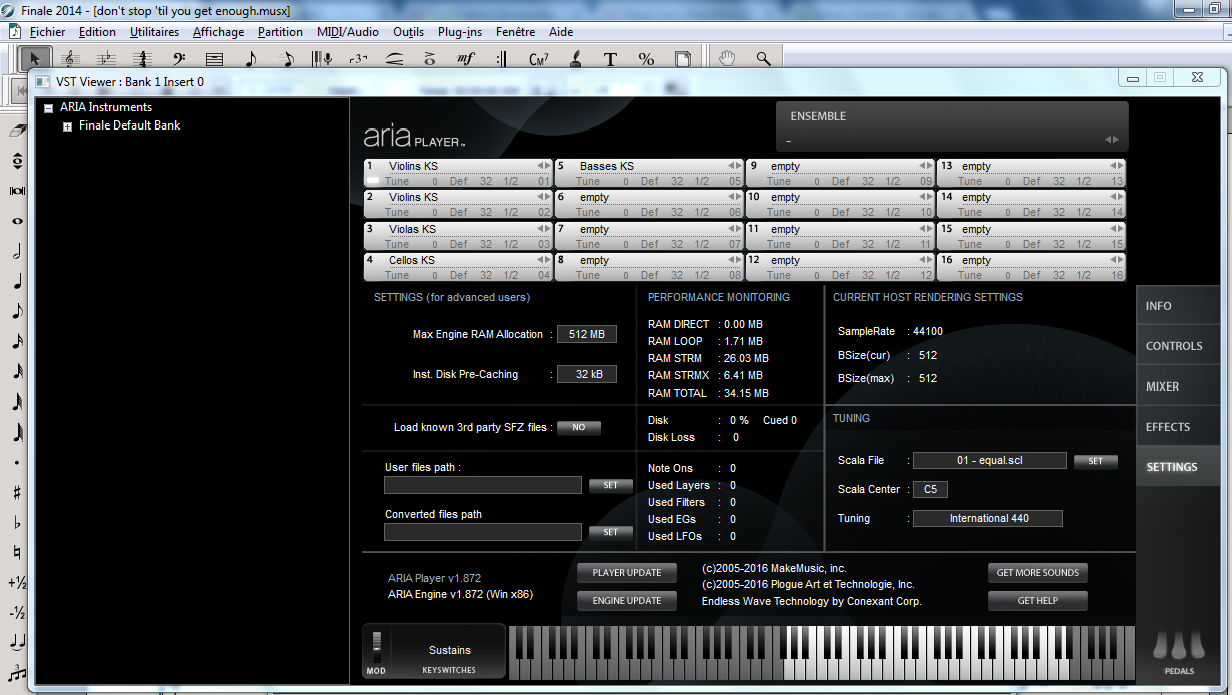Click the GET MORE SOUNDS button
The width and height of the screenshot is (1232, 695).
(x=1037, y=573)
